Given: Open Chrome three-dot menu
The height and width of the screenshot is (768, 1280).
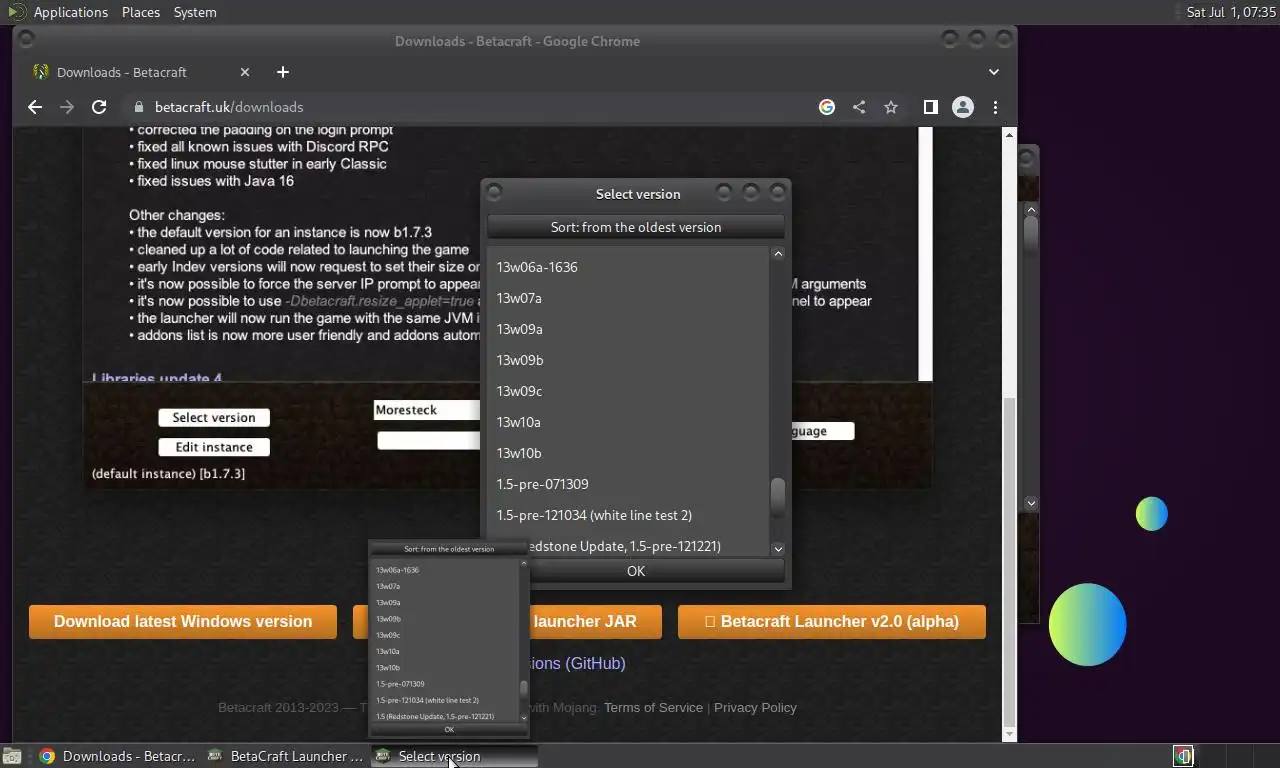Looking at the screenshot, I should [995, 107].
